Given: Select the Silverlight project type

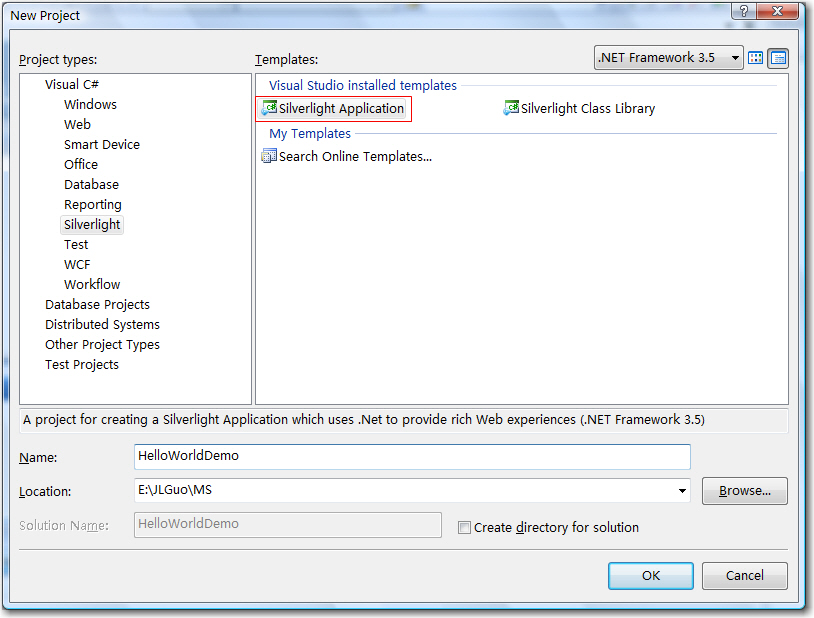Looking at the screenshot, I should coord(92,225).
